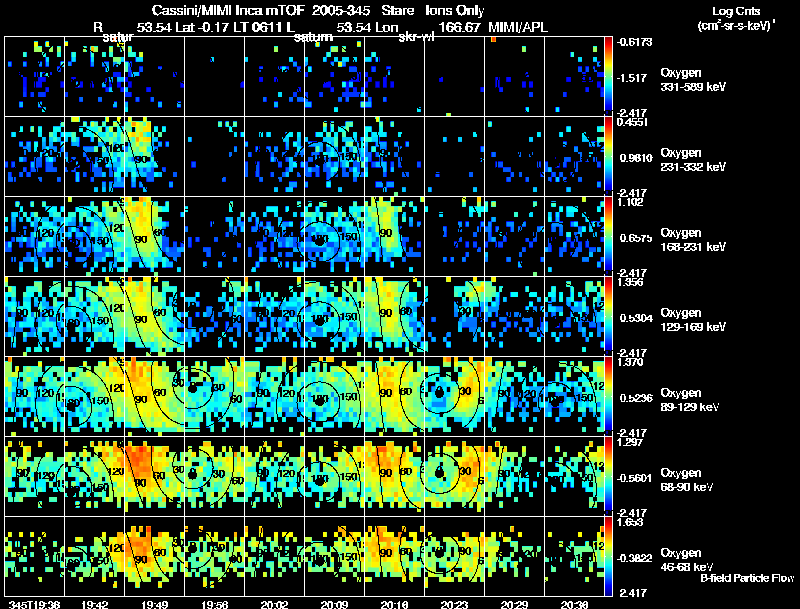Open the 20:23 panel in the 89-129 keV row

coord(454,396)
